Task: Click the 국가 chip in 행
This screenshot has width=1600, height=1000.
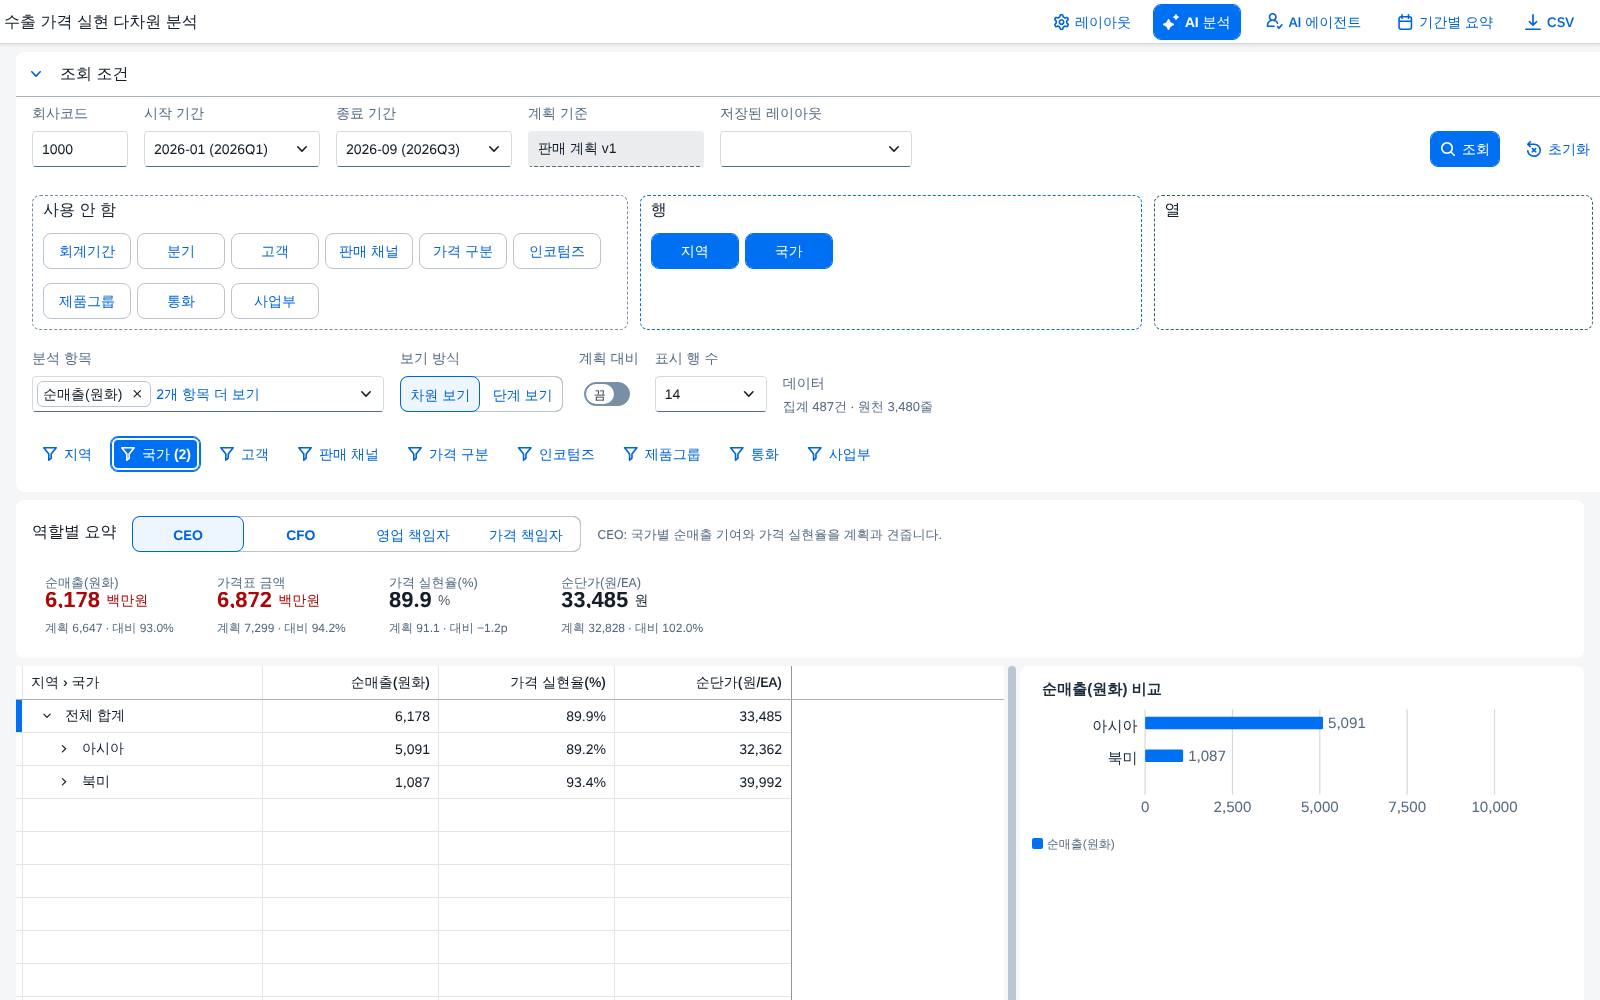Action: [789, 251]
